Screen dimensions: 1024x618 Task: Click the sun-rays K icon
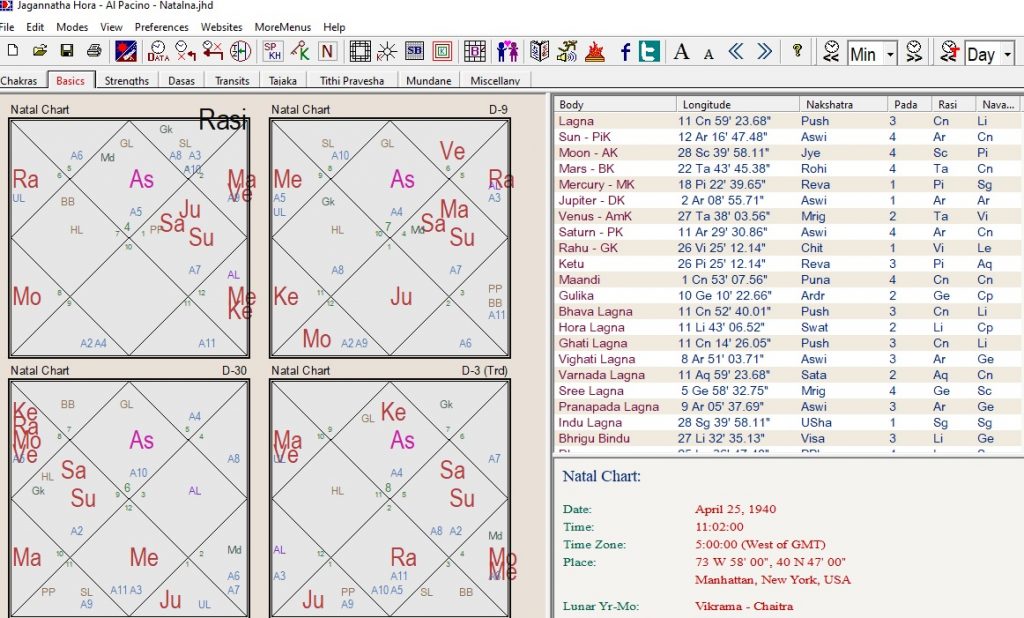pyautogui.click(x=387, y=51)
